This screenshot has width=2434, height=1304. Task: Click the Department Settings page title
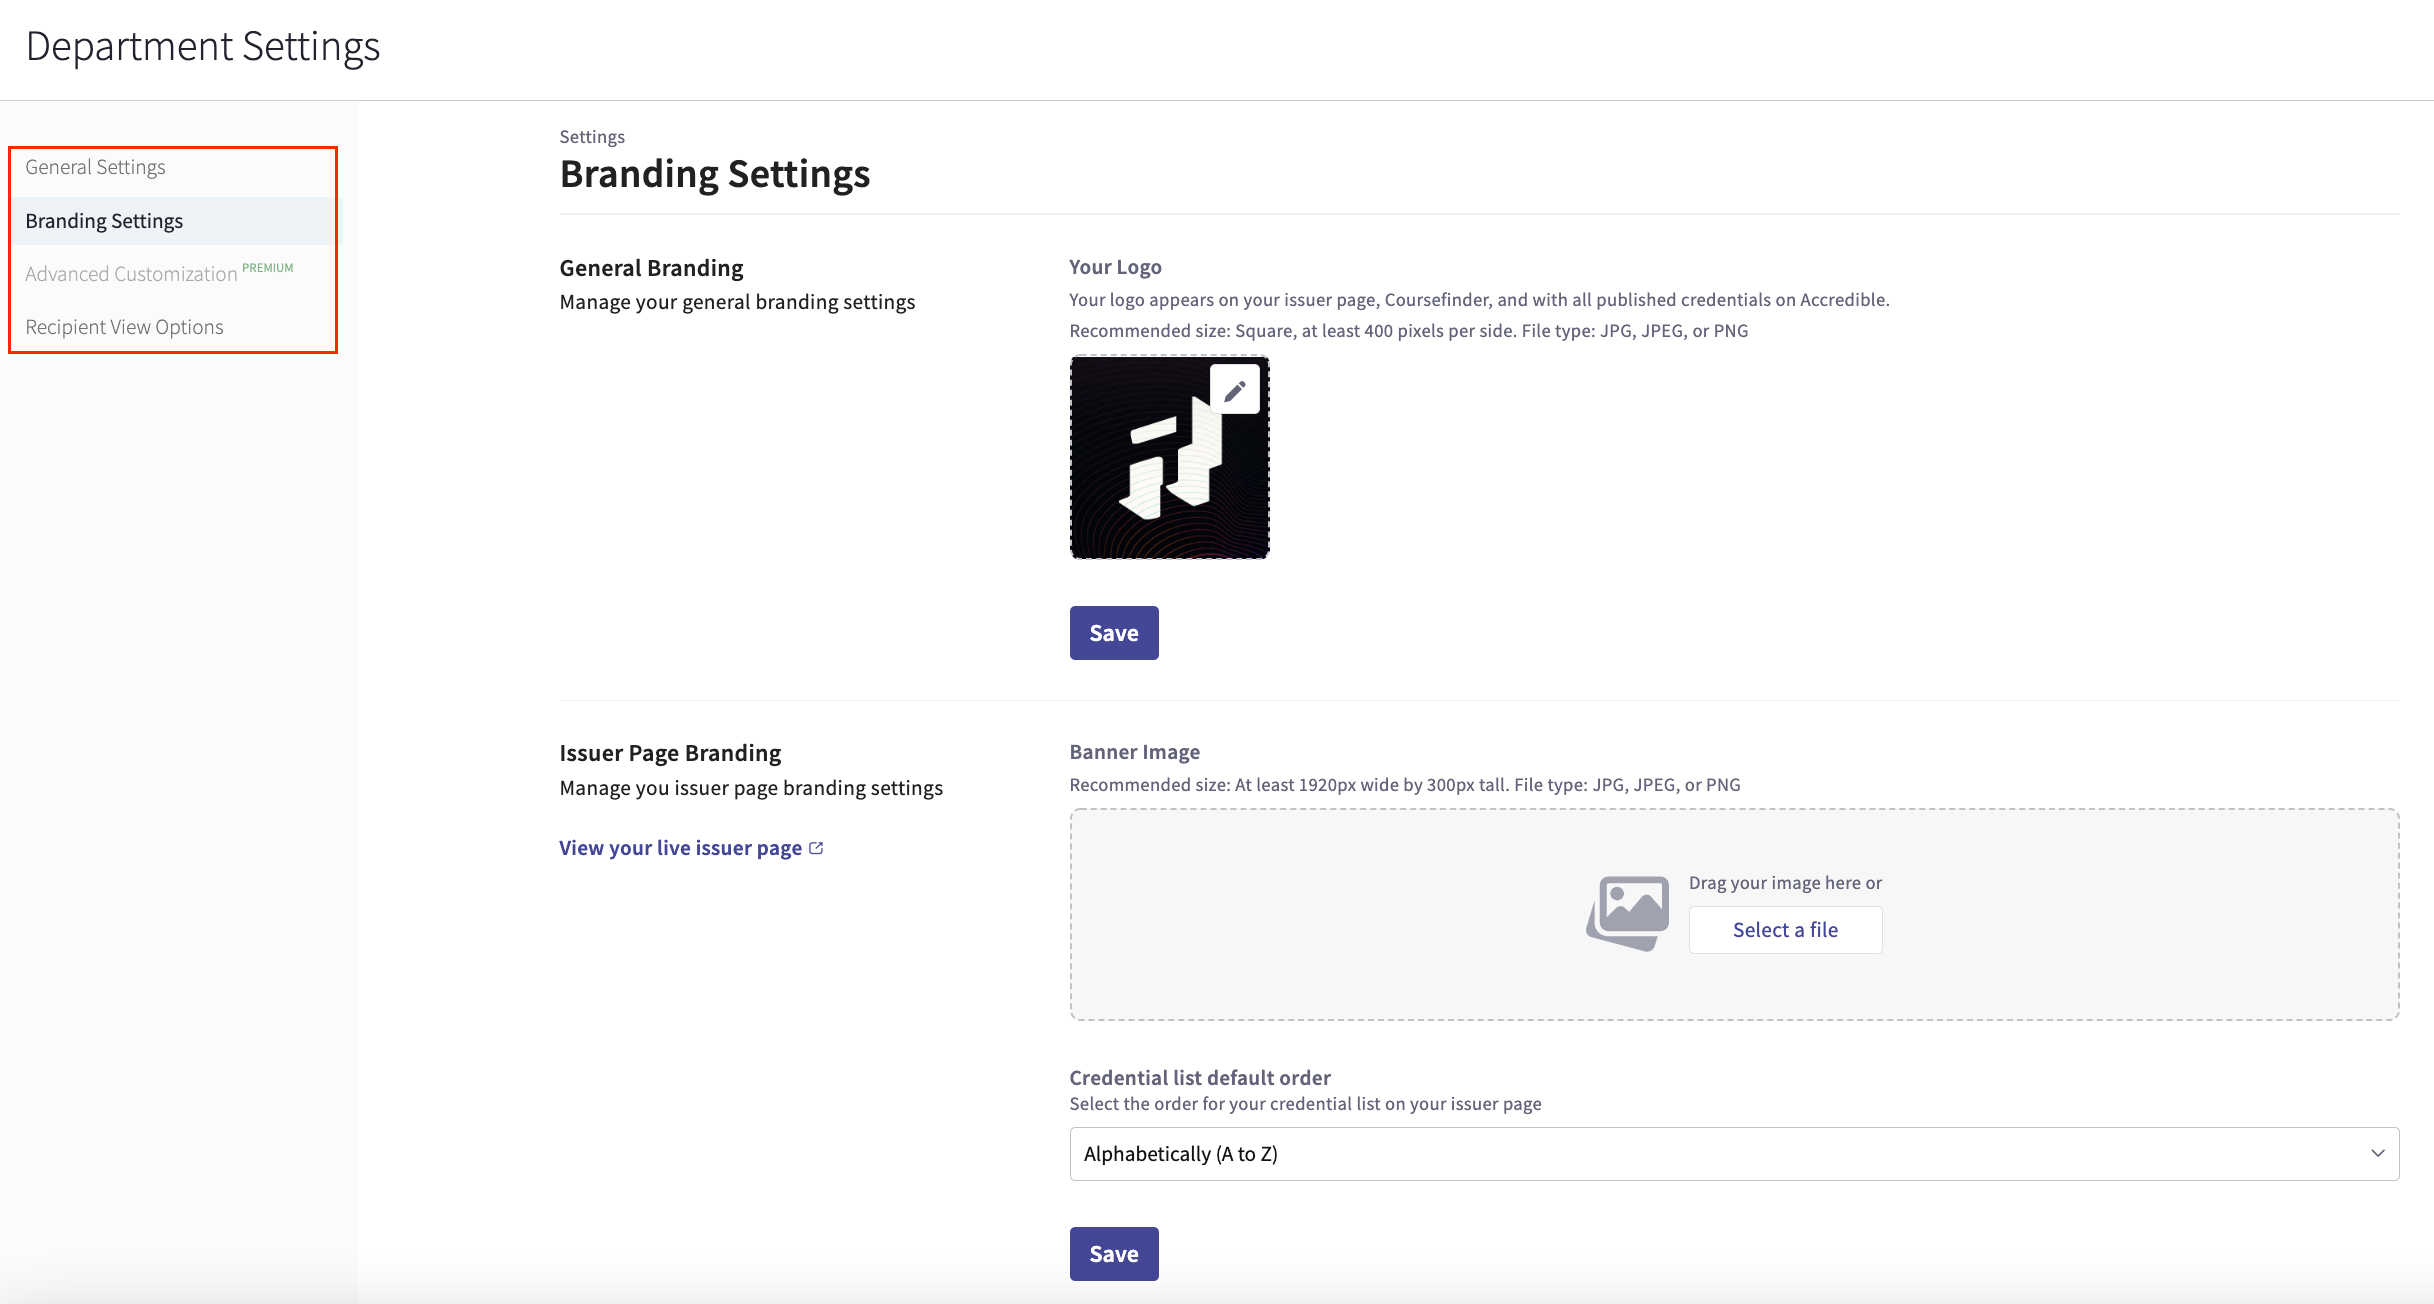coord(203,47)
